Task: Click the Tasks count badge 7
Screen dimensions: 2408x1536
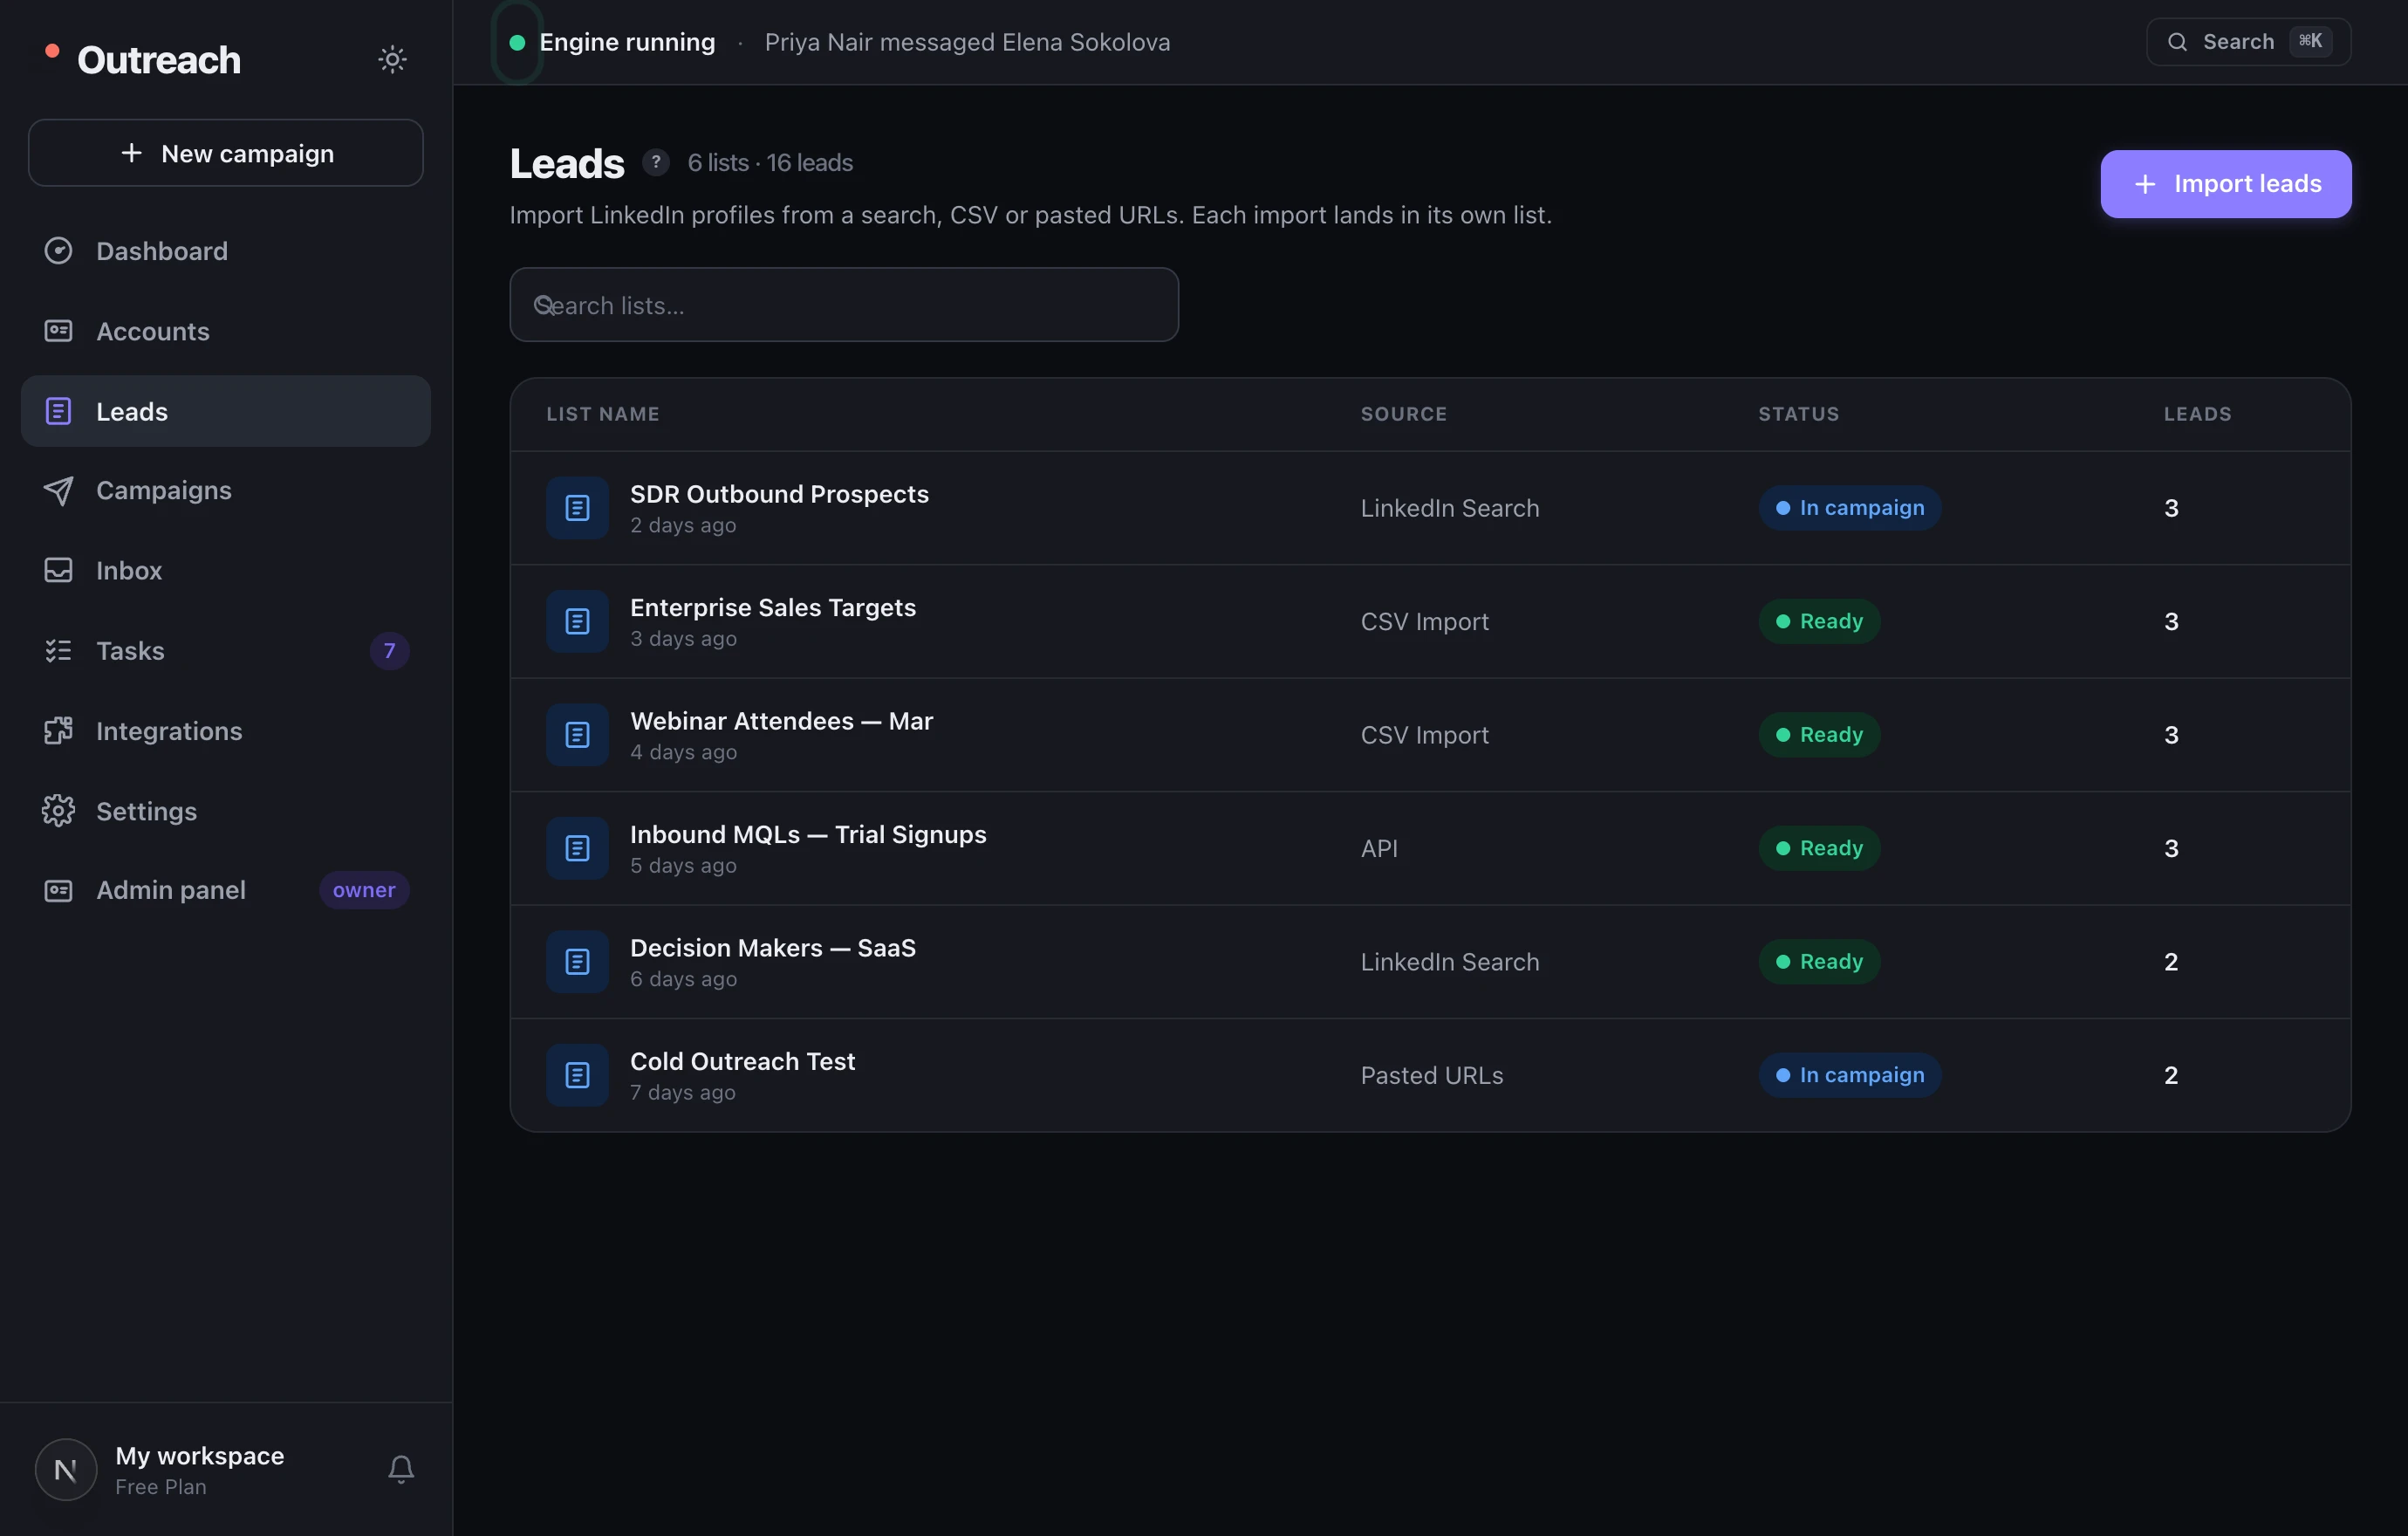Action: (x=389, y=651)
